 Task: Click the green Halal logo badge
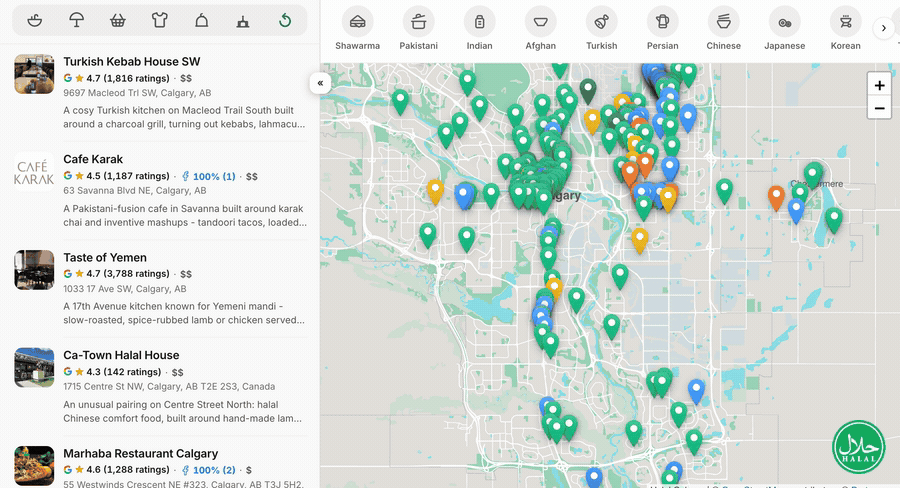[x=858, y=447]
